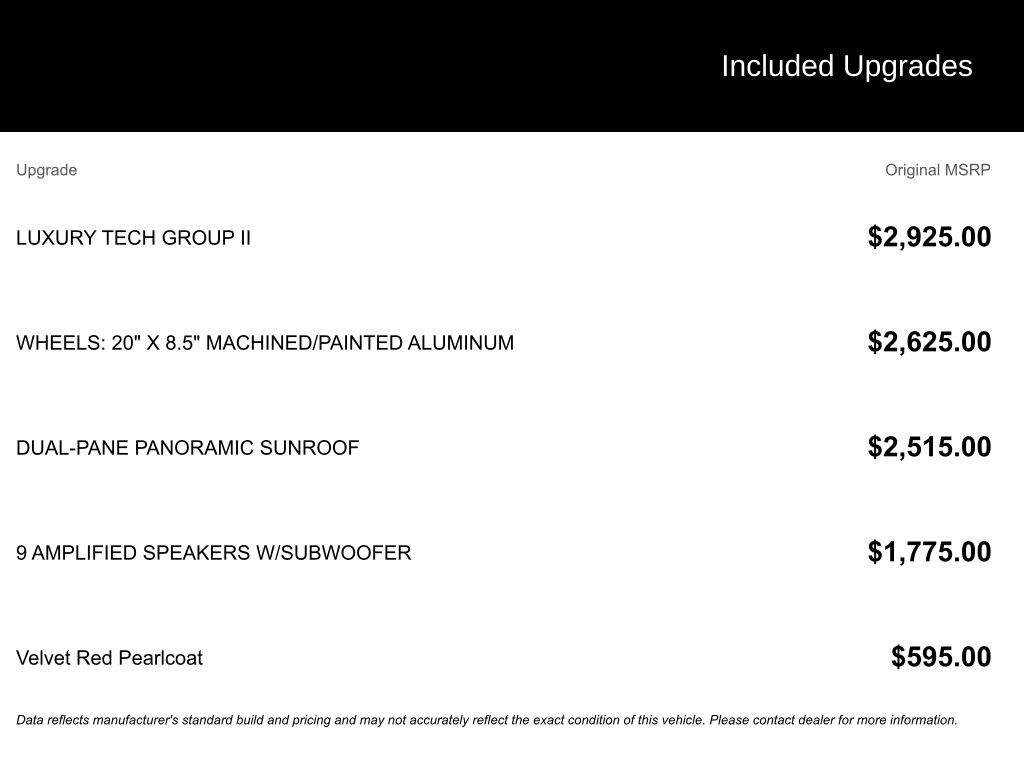Image resolution: width=1024 pixels, height=768 pixels.
Task: Click the Upgrade column header
Action: point(46,170)
